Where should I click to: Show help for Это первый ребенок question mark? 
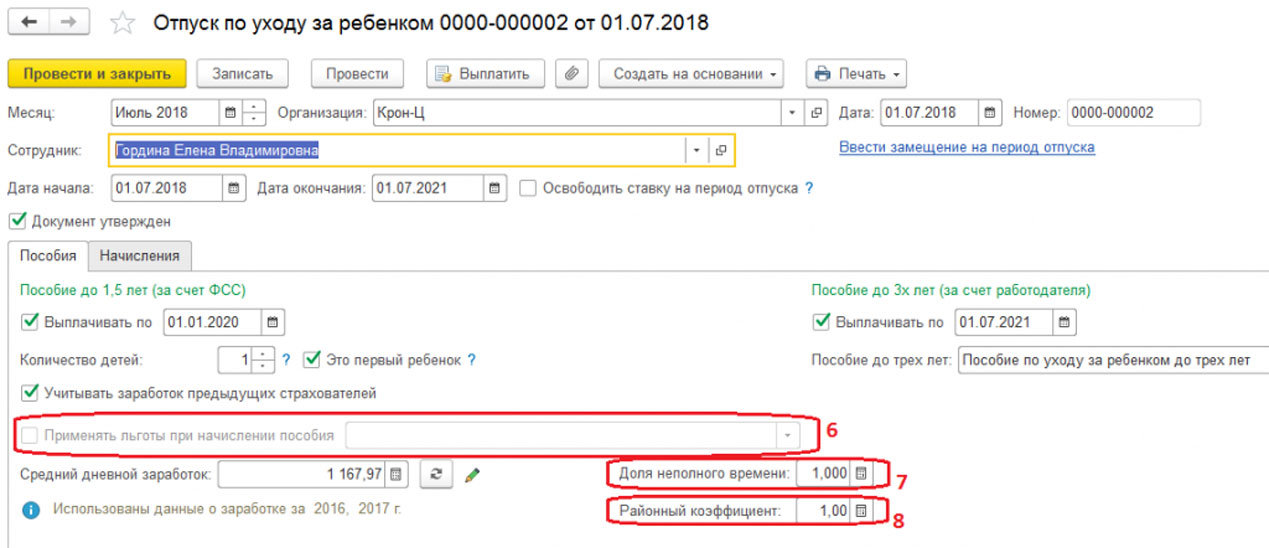[x=471, y=359]
